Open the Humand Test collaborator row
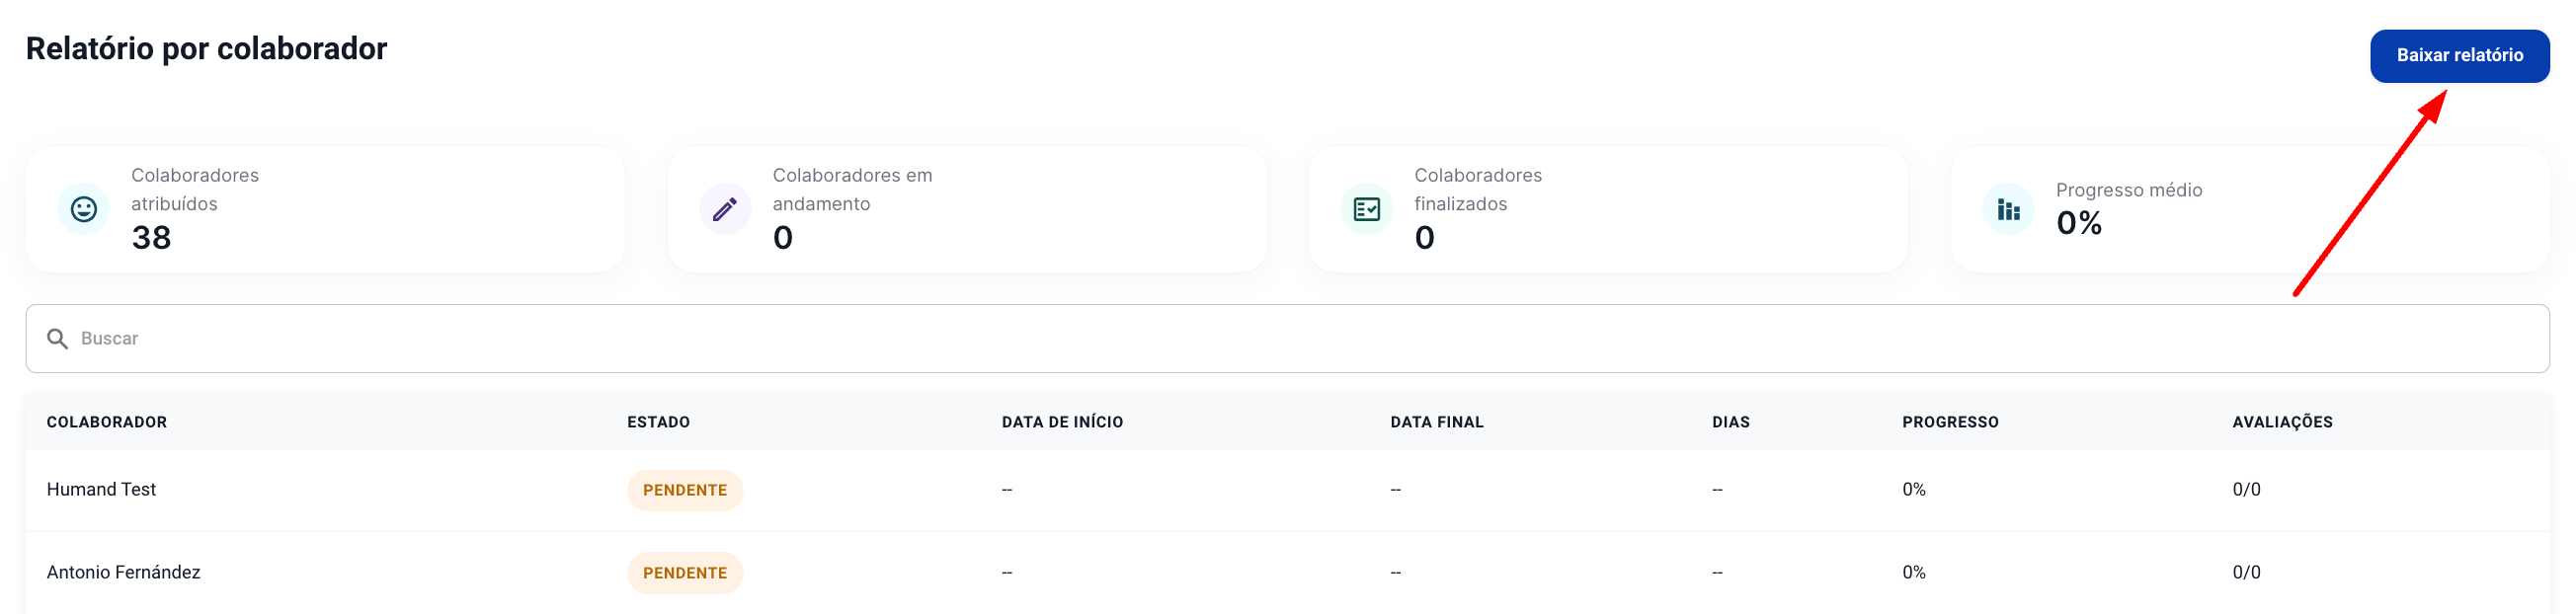2576x614 pixels. (x=1287, y=490)
